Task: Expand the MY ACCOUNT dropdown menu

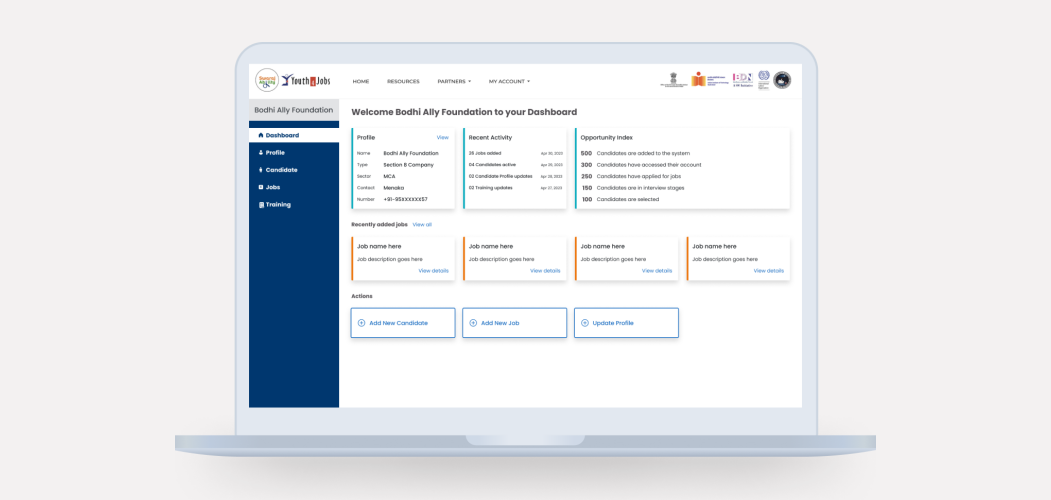Action: tap(509, 81)
